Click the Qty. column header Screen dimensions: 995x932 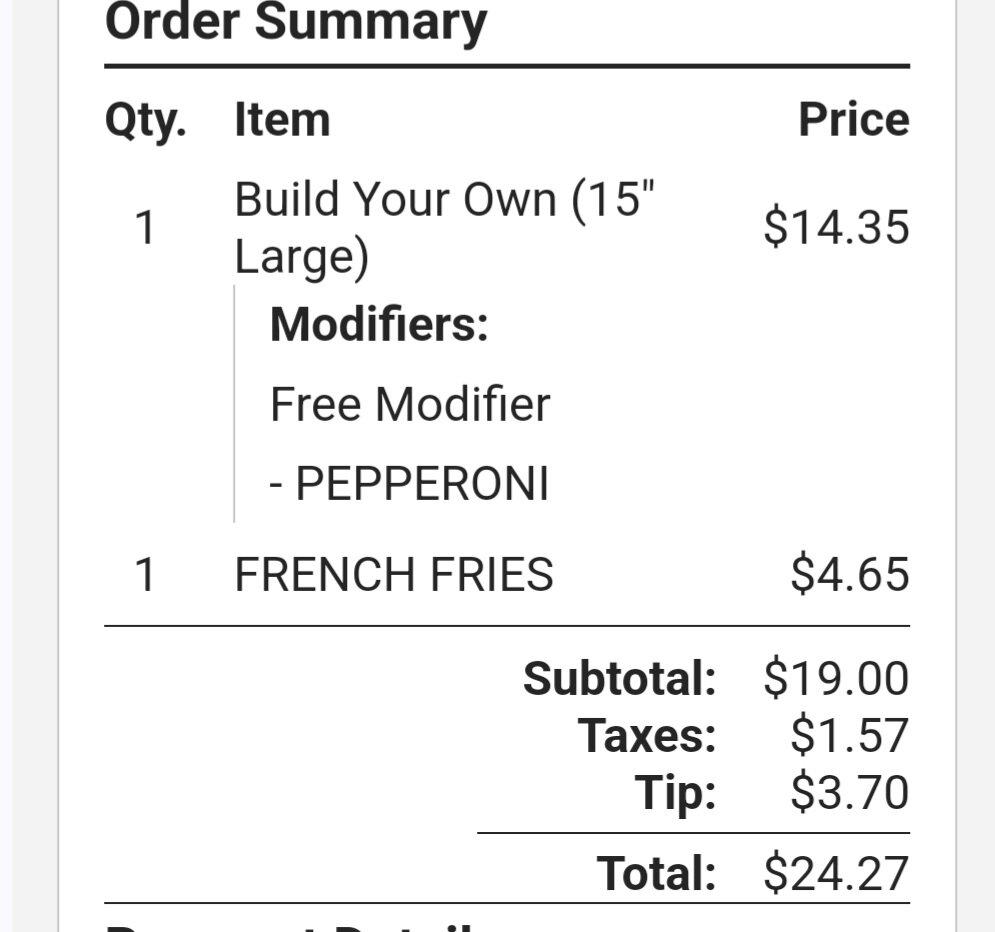coord(145,120)
